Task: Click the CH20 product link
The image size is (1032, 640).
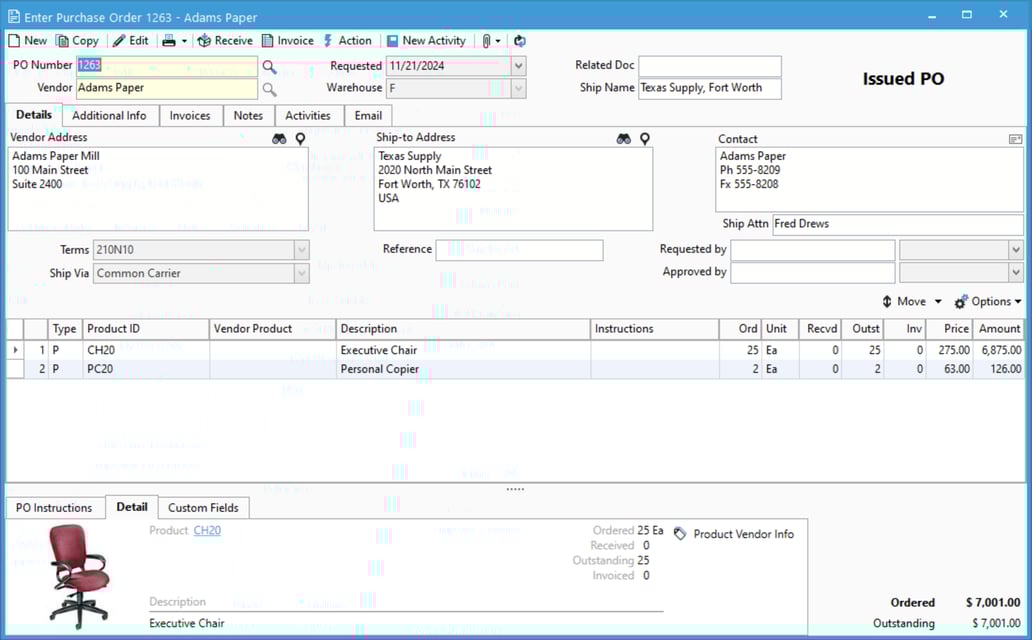Action: 207,530
